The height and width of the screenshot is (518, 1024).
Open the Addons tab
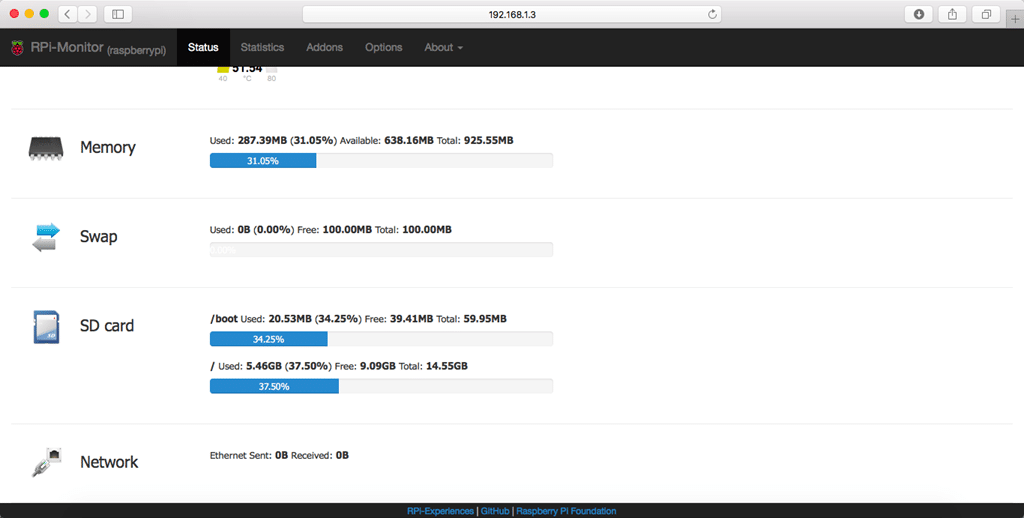pos(325,47)
